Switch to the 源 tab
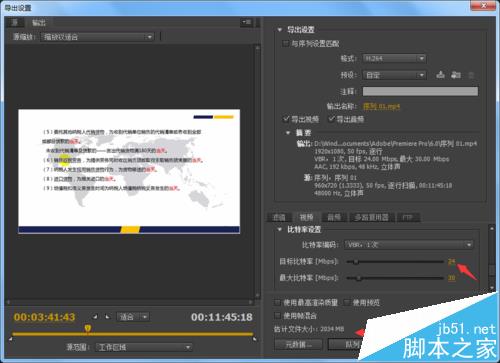 coord(15,22)
